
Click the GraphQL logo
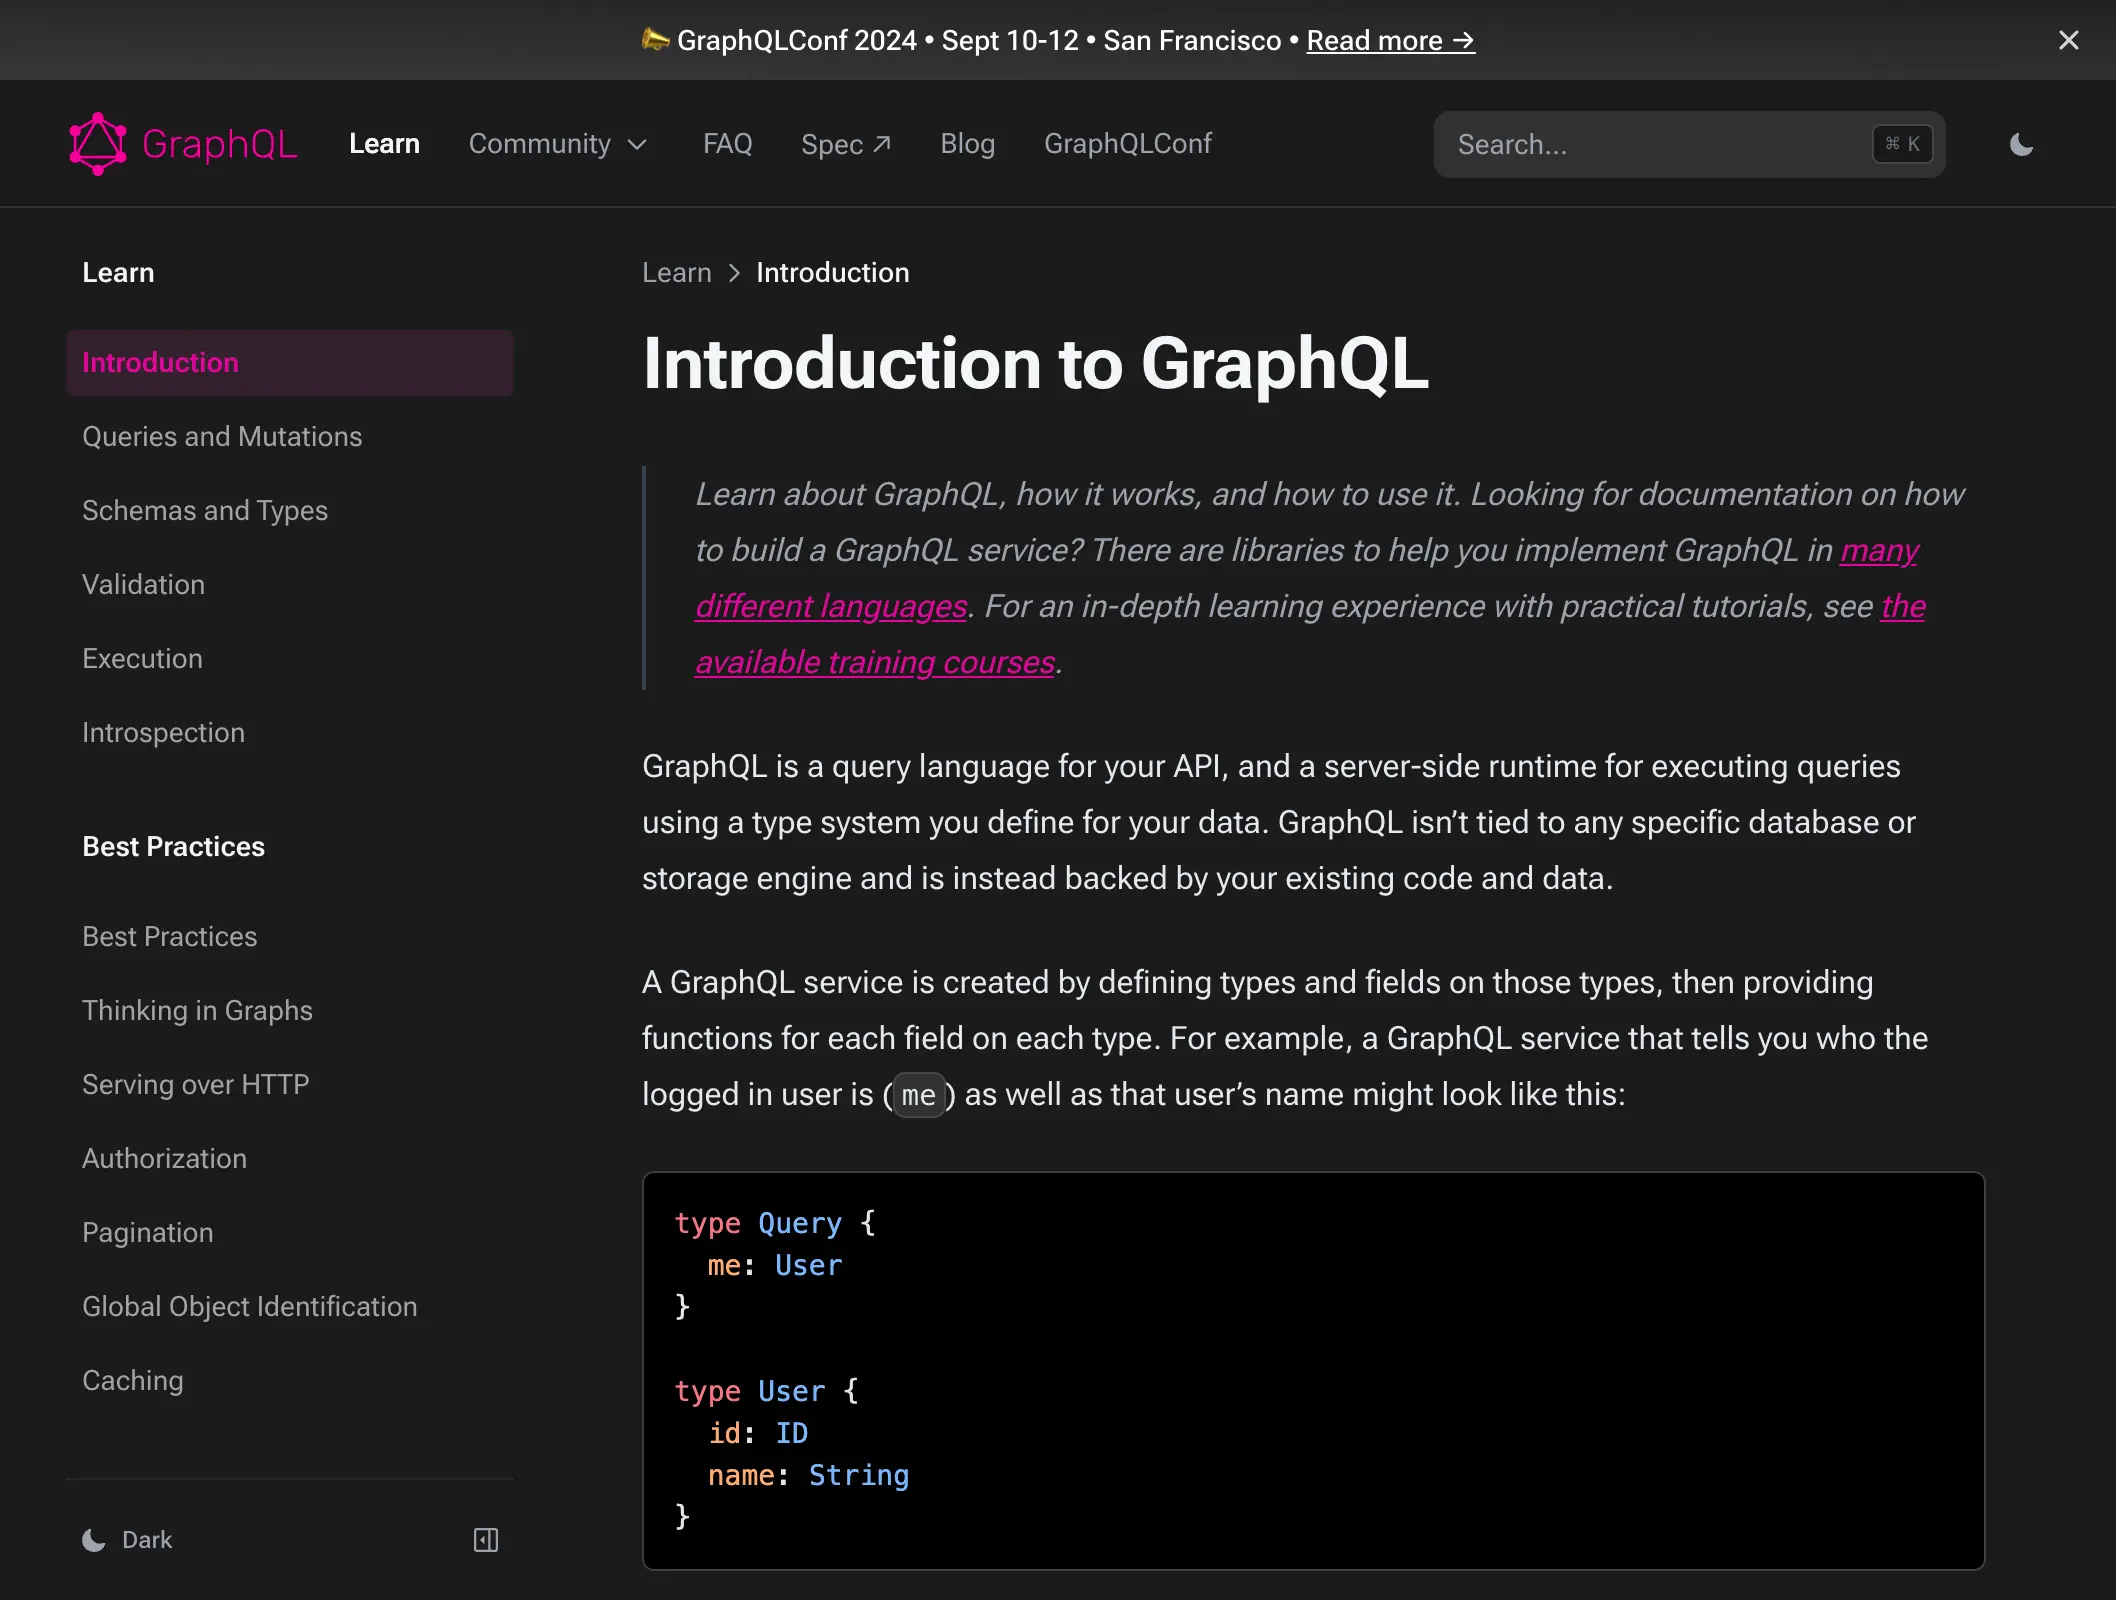click(x=183, y=143)
